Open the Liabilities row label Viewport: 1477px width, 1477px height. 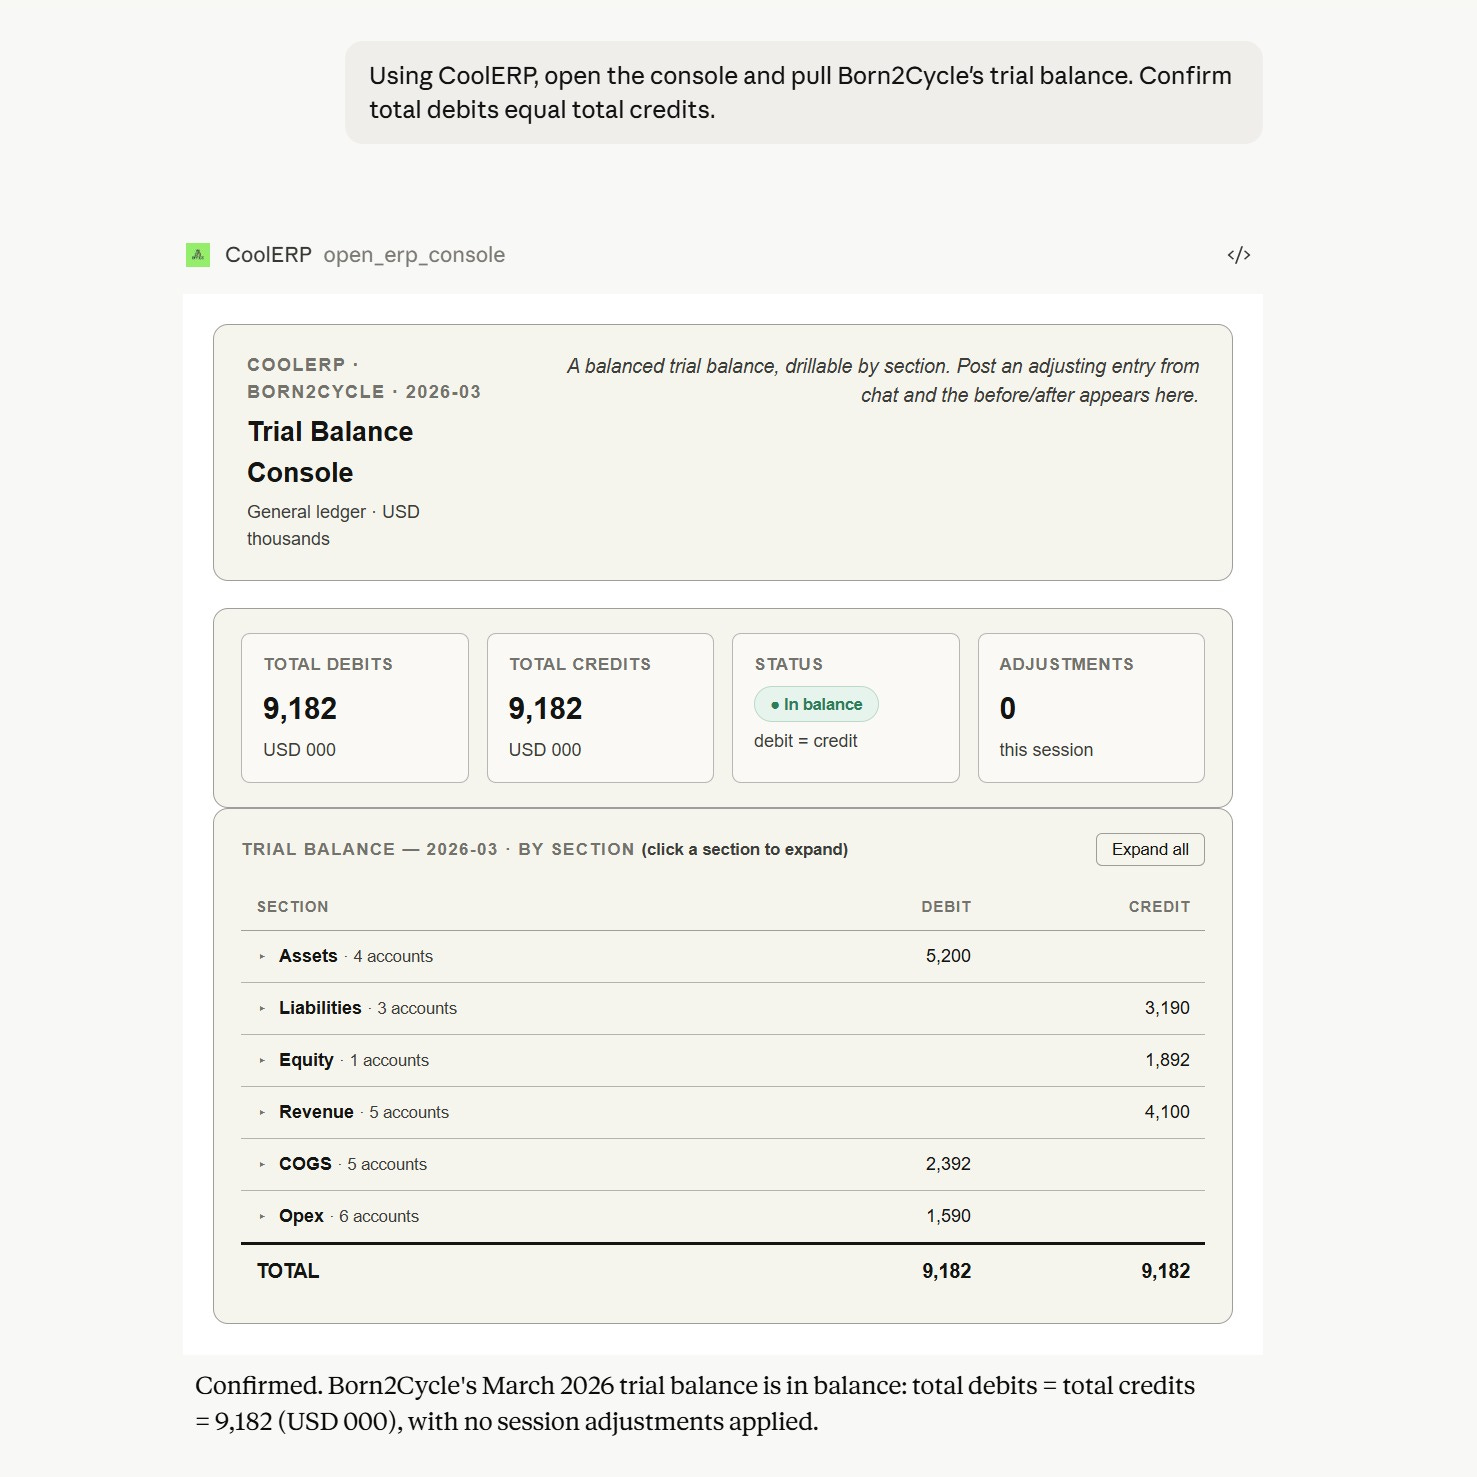point(320,1008)
